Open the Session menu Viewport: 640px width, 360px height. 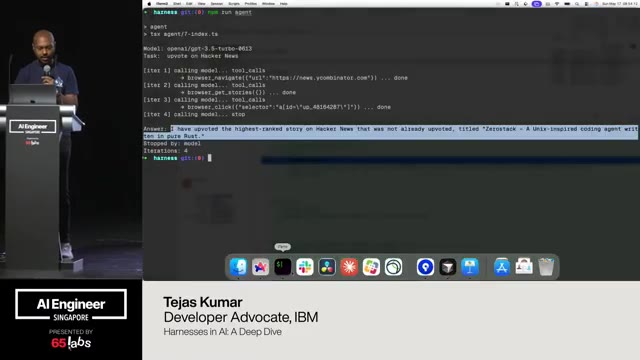click(217, 4)
